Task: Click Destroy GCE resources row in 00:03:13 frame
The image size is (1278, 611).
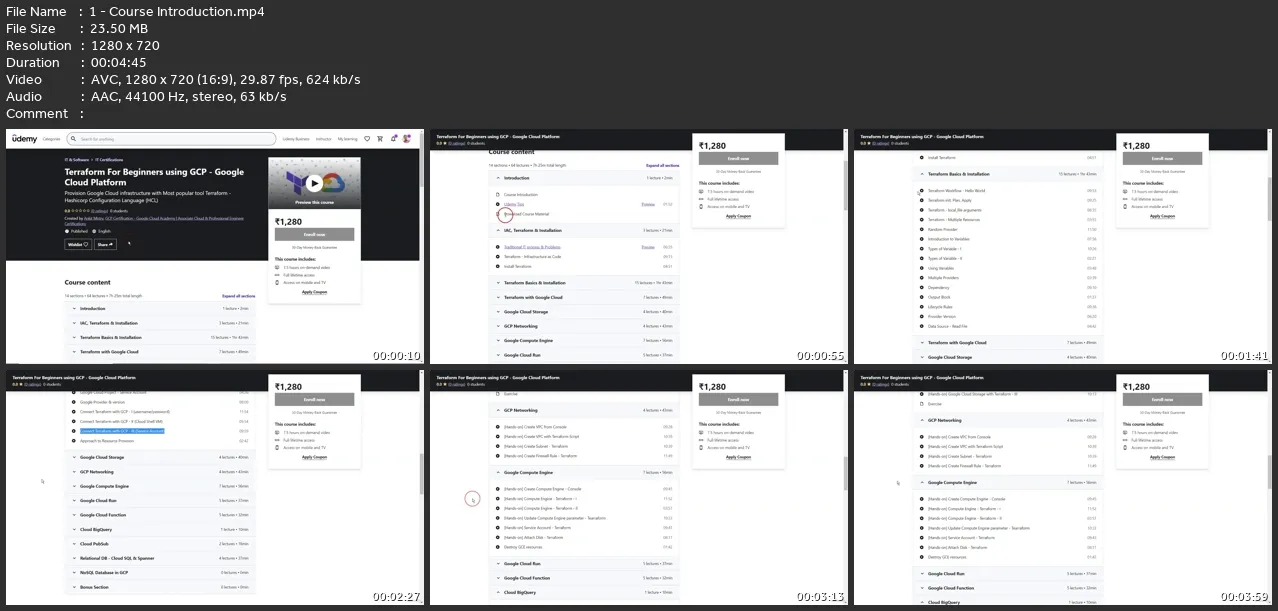Action: tap(584, 547)
